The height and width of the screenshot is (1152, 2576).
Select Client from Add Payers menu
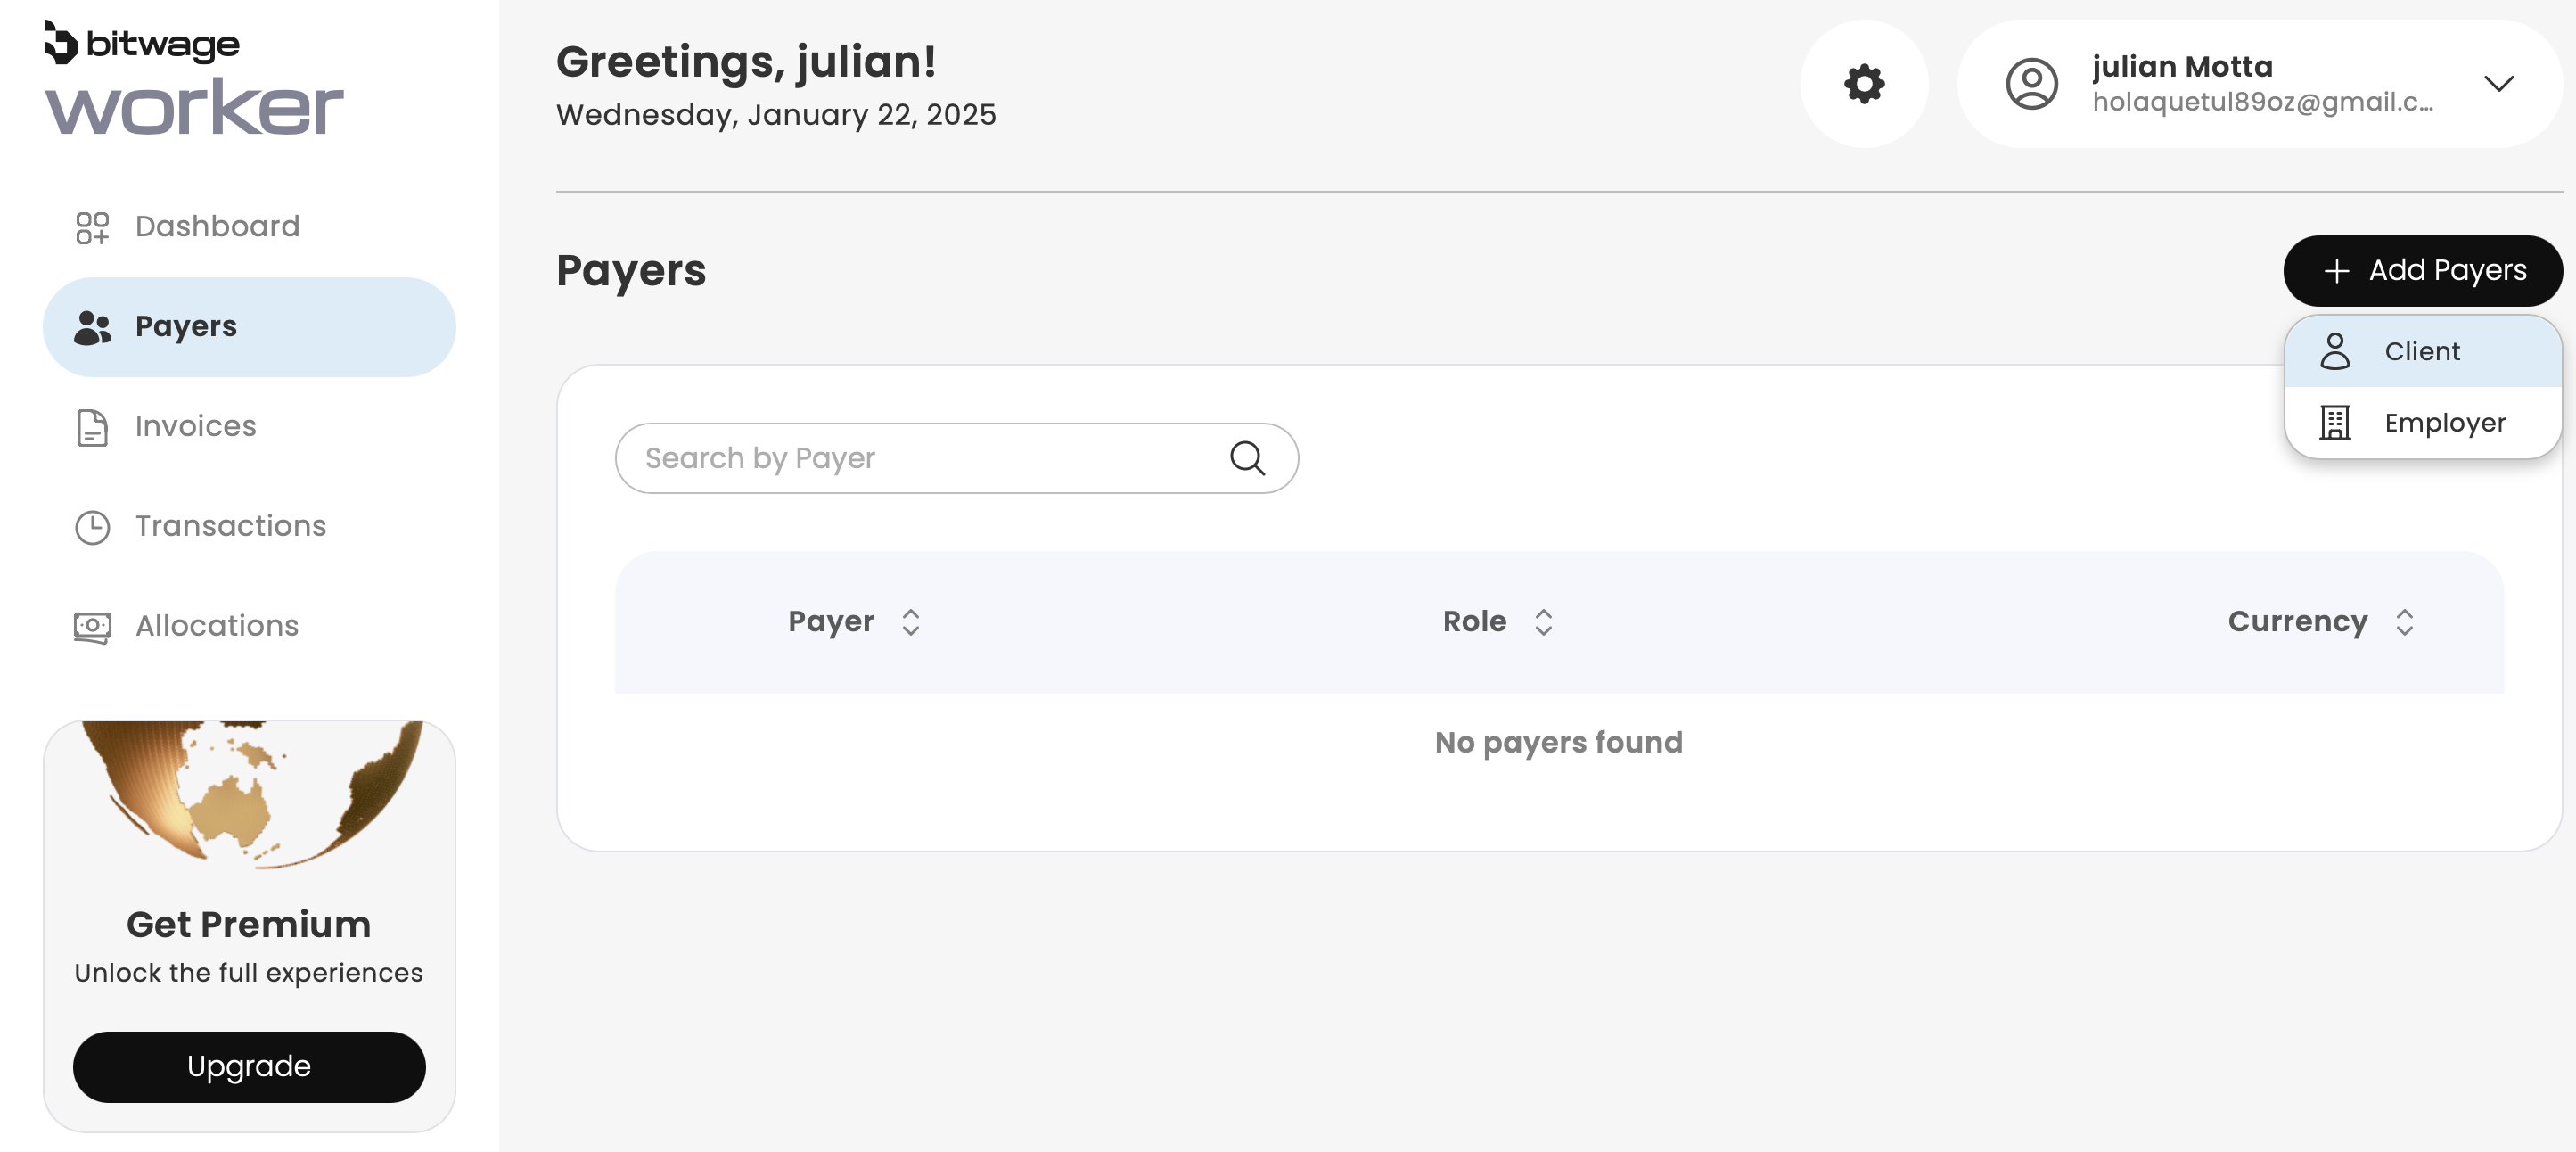[x=2422, y=352]
